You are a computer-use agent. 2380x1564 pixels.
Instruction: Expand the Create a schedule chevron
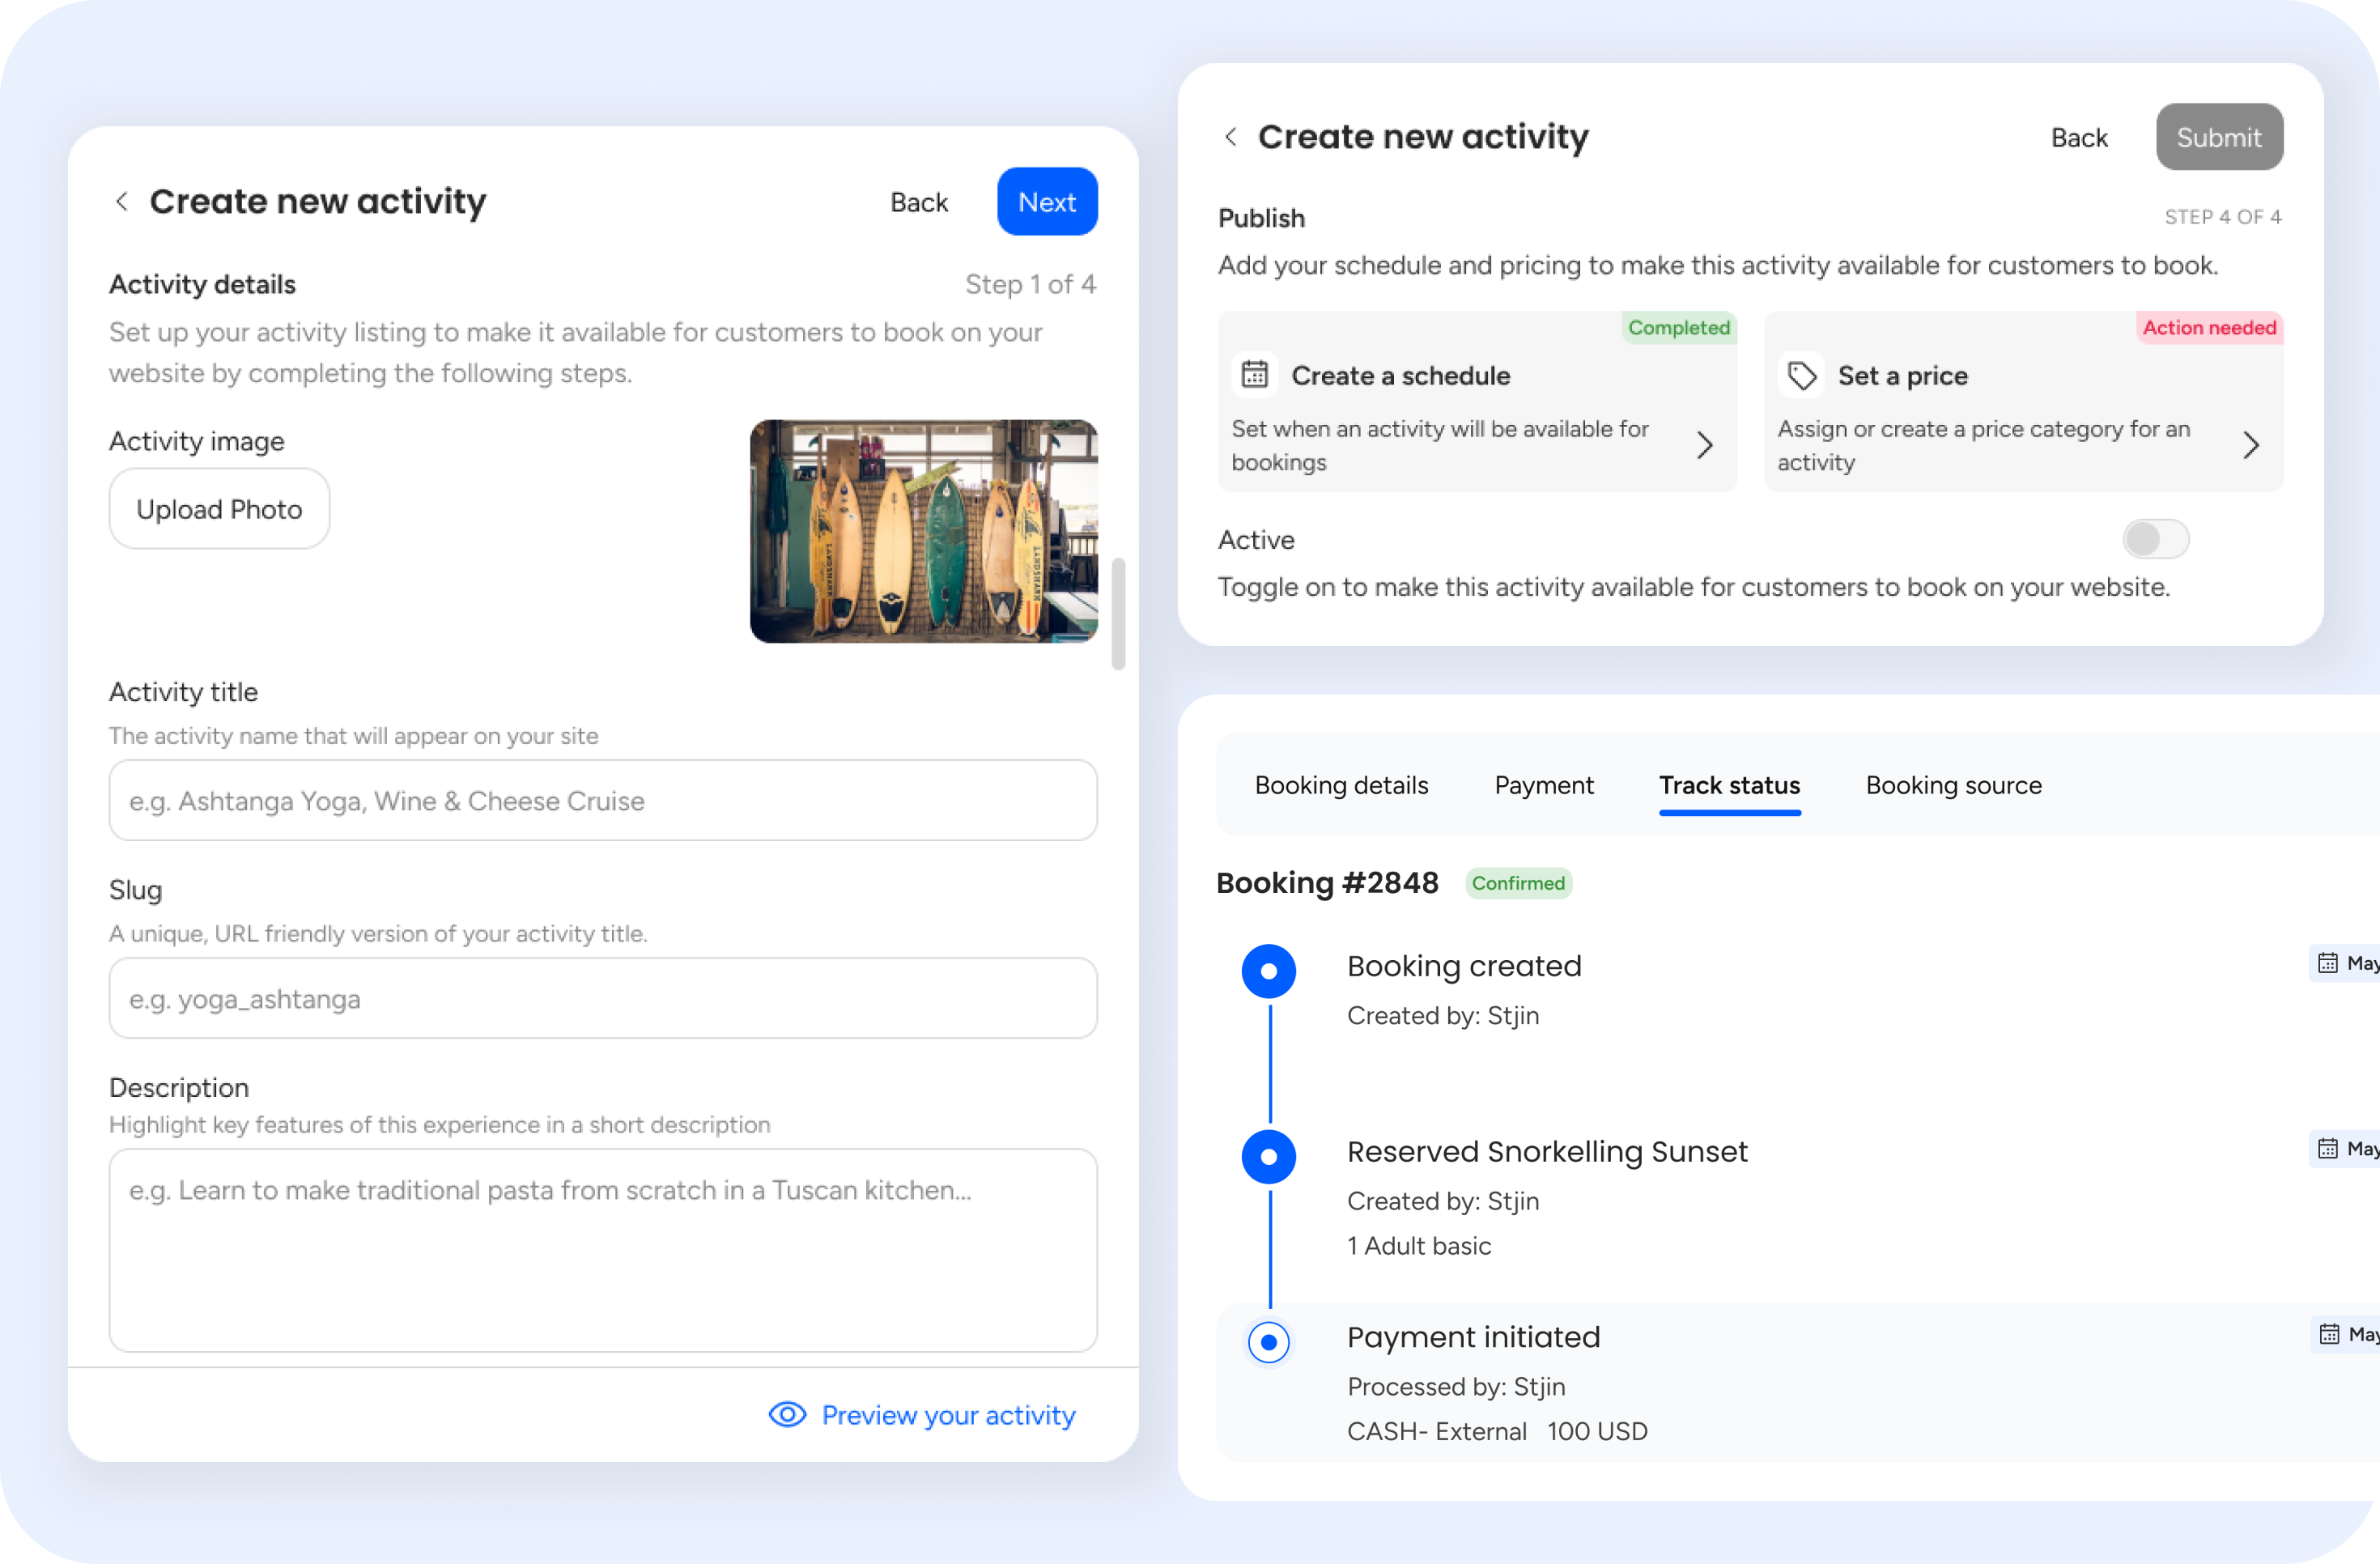pos(1705,445)
